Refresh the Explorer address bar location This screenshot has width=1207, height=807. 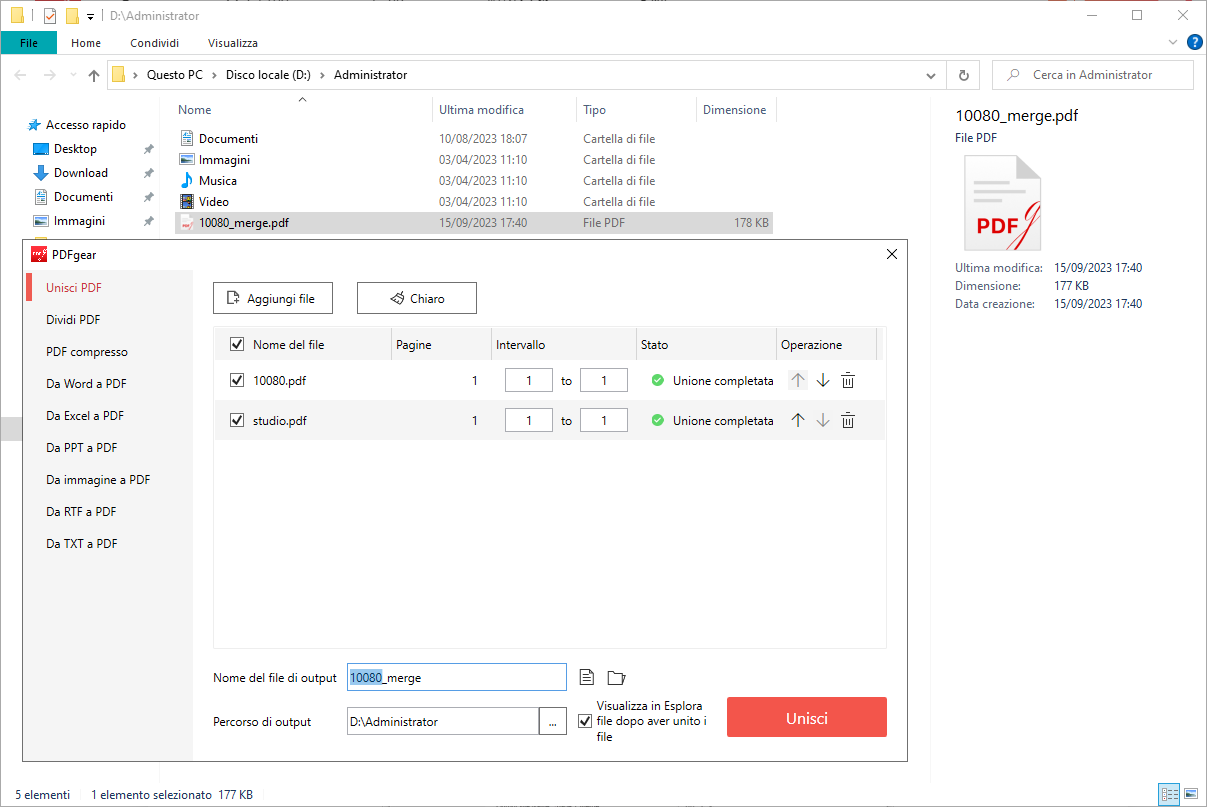coord(963,75)
